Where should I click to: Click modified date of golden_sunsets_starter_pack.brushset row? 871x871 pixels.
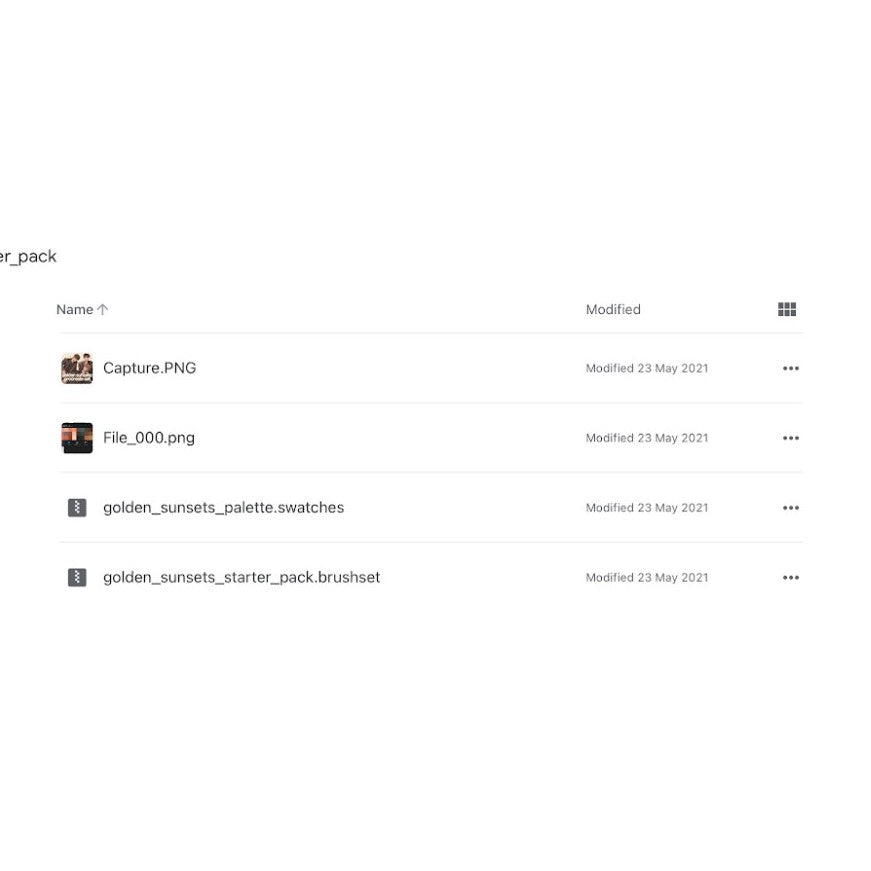[647, 578]
